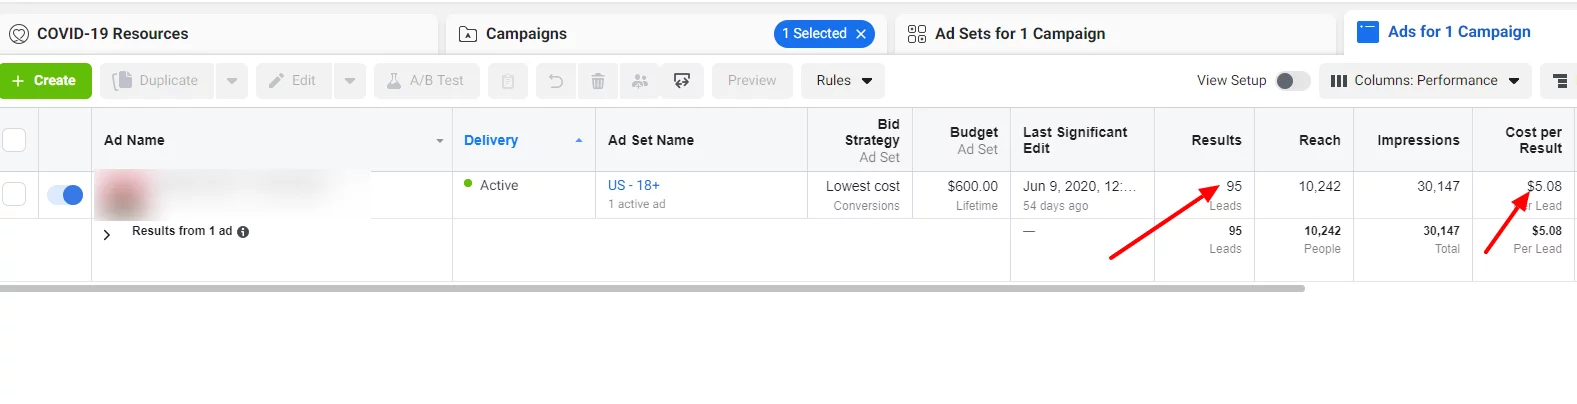The width and height of the screenshot is (1577, 404).
Task: Click the green Create button
Action: [46, 81]
